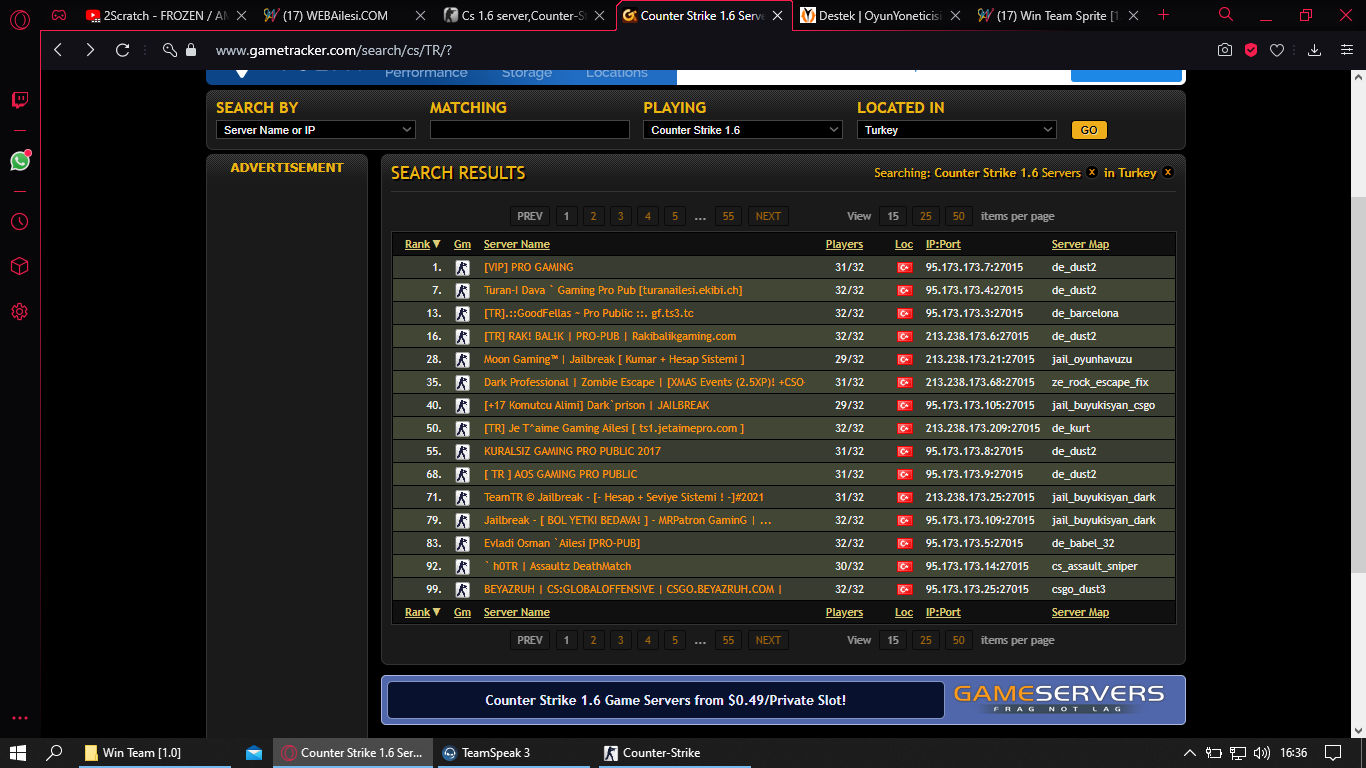The width and height of the screenshot is (1366, 768).
Task: Open sidebar more options three dots
Action: [x=19, y=718]
